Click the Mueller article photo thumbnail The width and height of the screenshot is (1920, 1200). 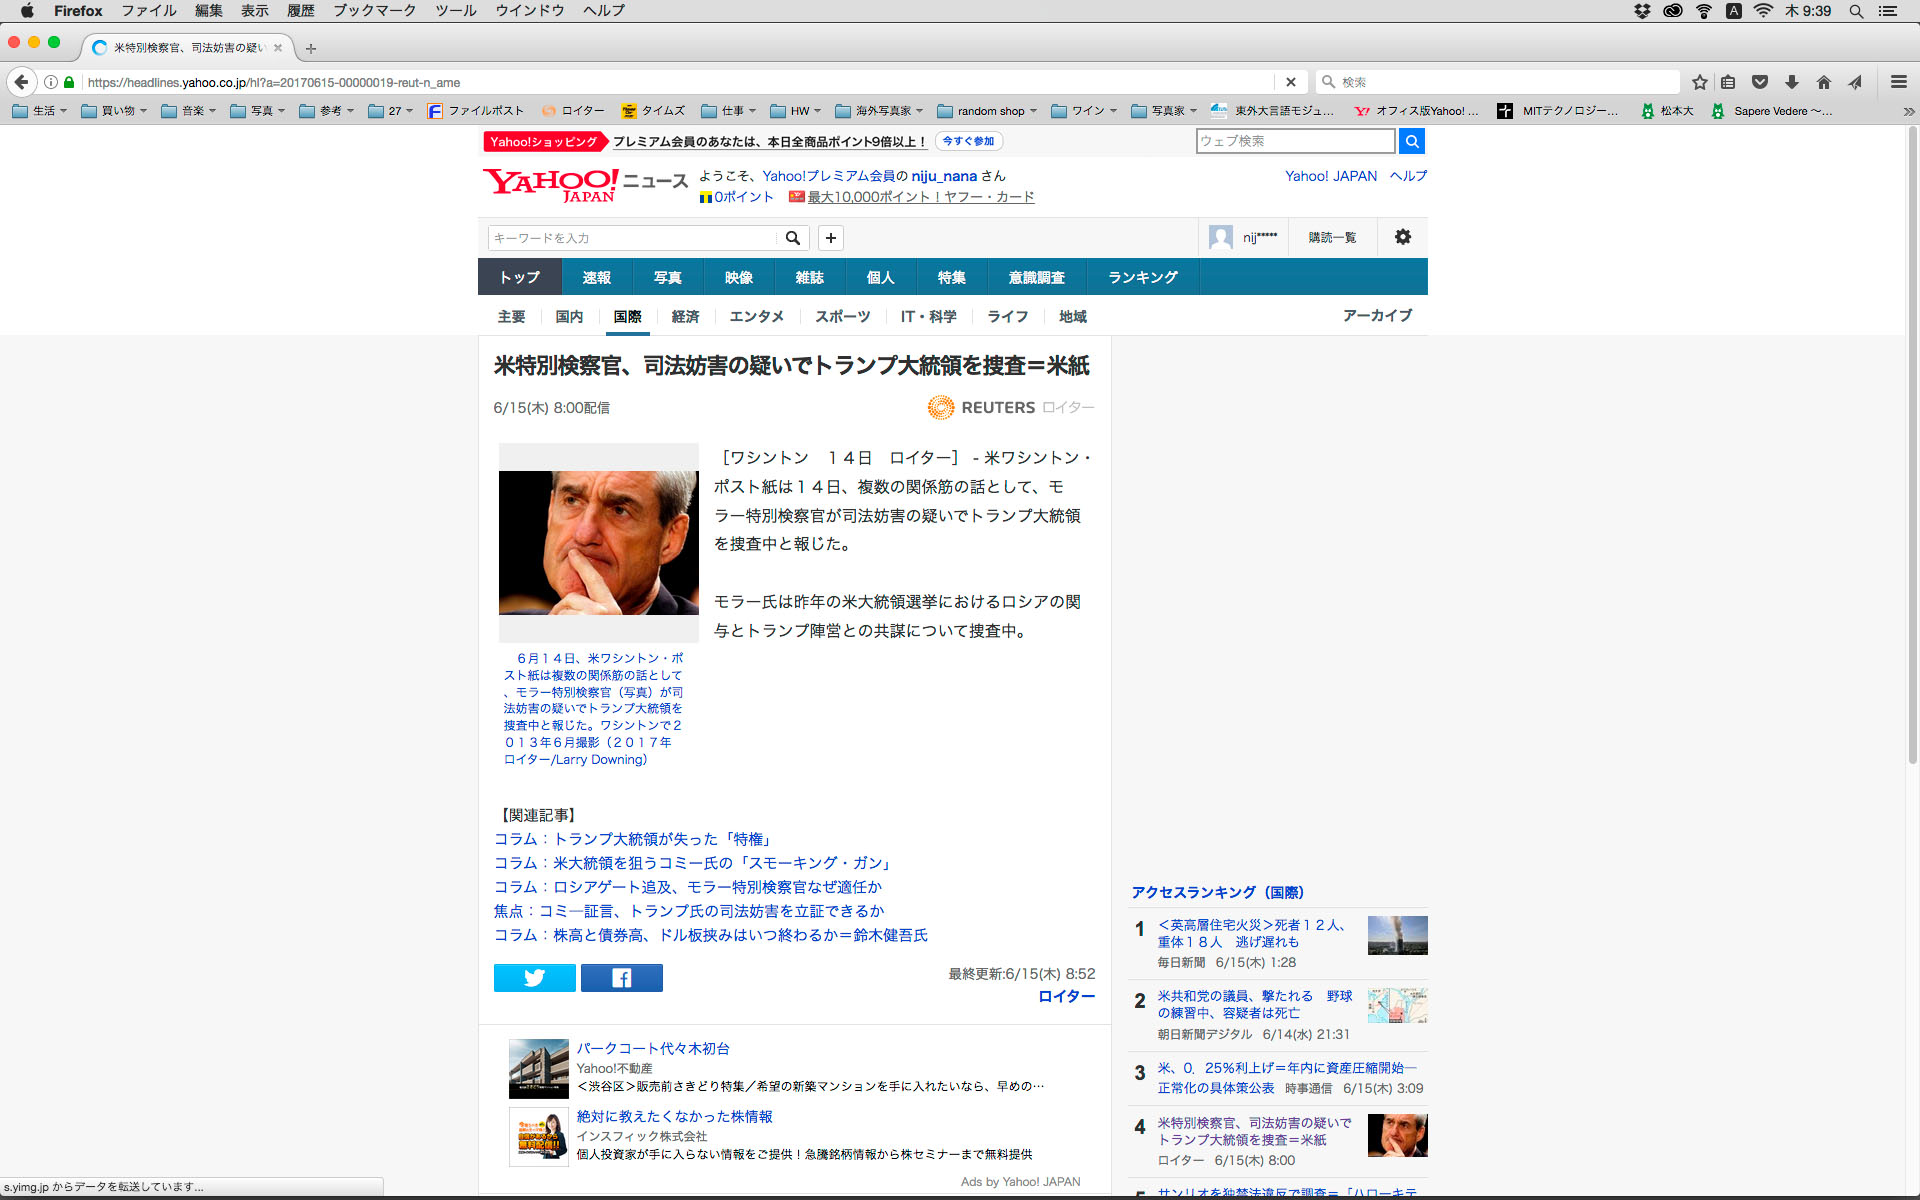[x=598, y=543]
